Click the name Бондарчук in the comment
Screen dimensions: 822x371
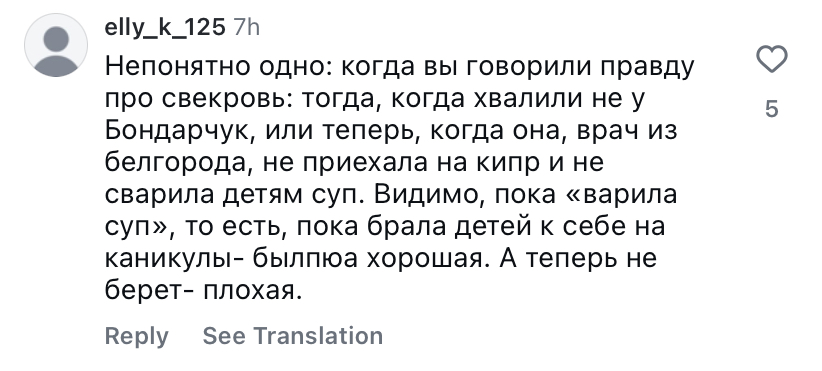pos(180,132)
